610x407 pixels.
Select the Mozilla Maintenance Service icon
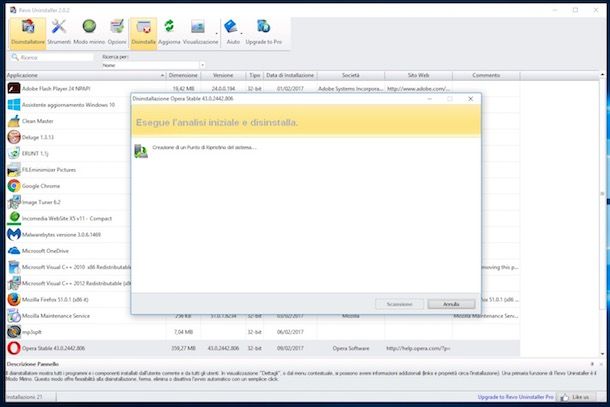click(14, 316)
